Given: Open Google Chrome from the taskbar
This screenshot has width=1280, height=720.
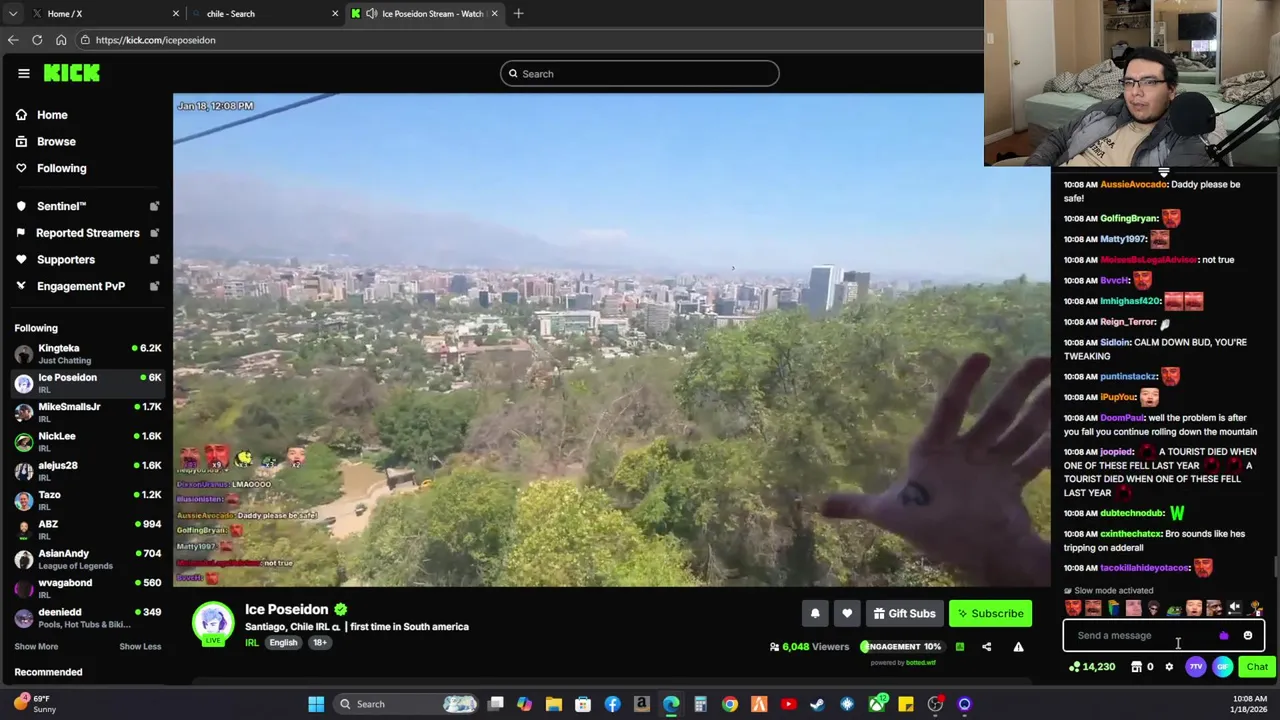Looking at the screenshot, I should pyautogui.click(x=730, y=704).
